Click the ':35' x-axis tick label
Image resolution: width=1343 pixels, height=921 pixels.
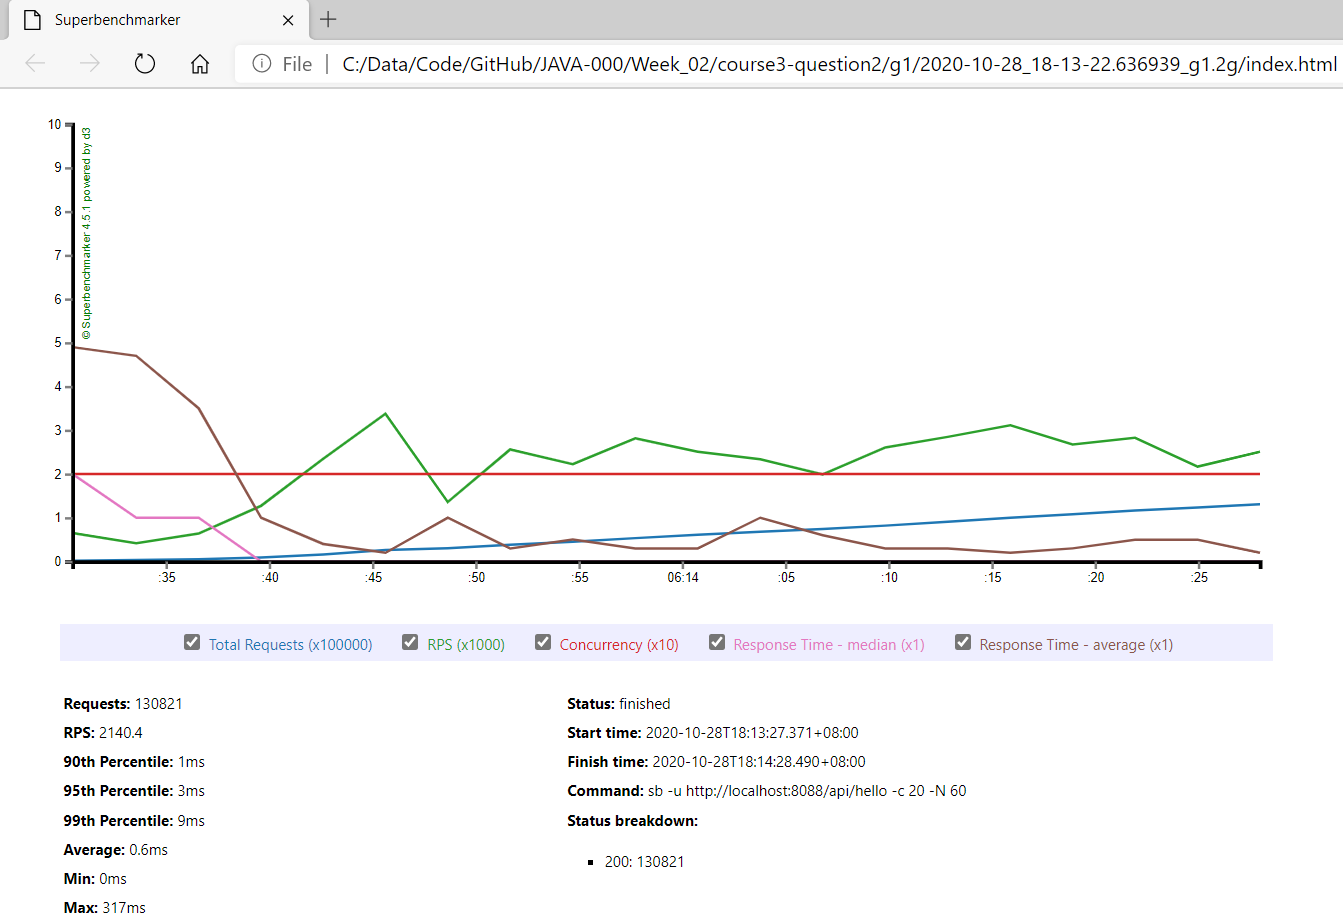pyautogui.click(x=167, y=578)
